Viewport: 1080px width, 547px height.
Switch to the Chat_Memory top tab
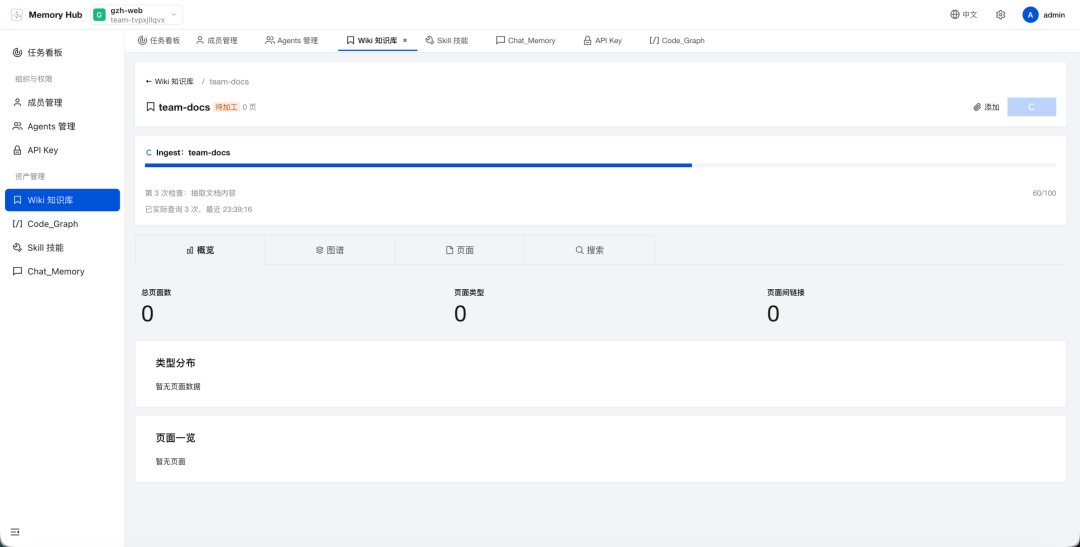coord(526,41)
